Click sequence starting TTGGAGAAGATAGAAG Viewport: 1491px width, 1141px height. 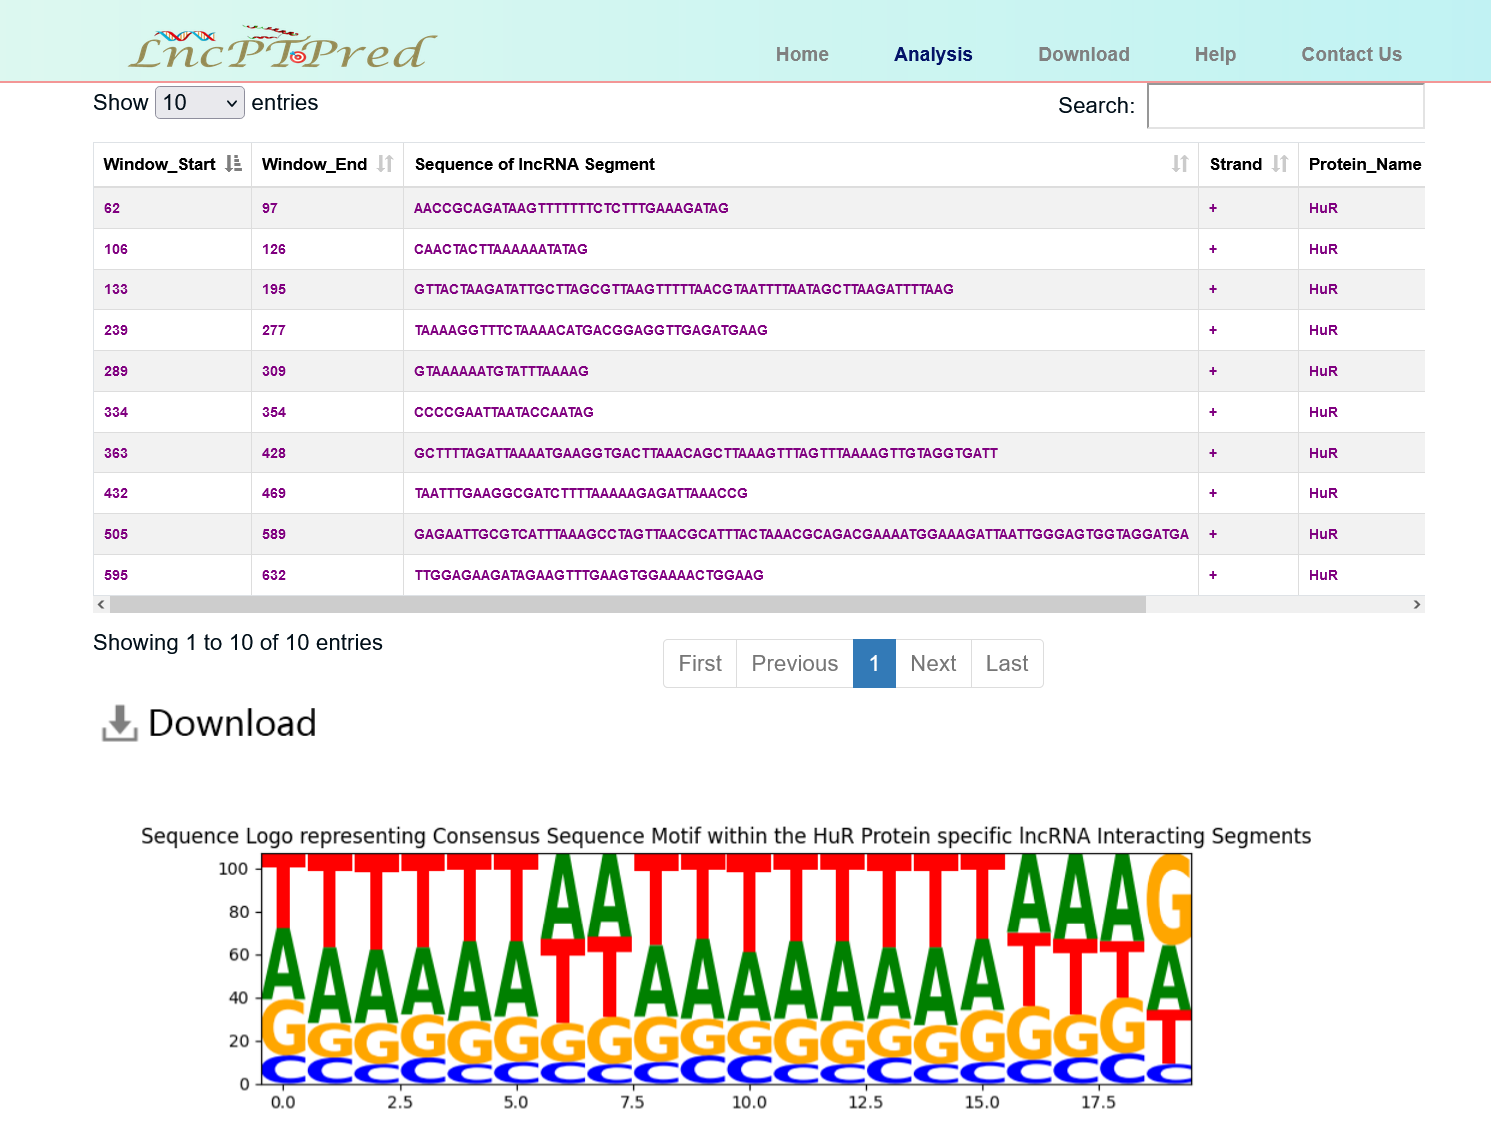(589, 575)
